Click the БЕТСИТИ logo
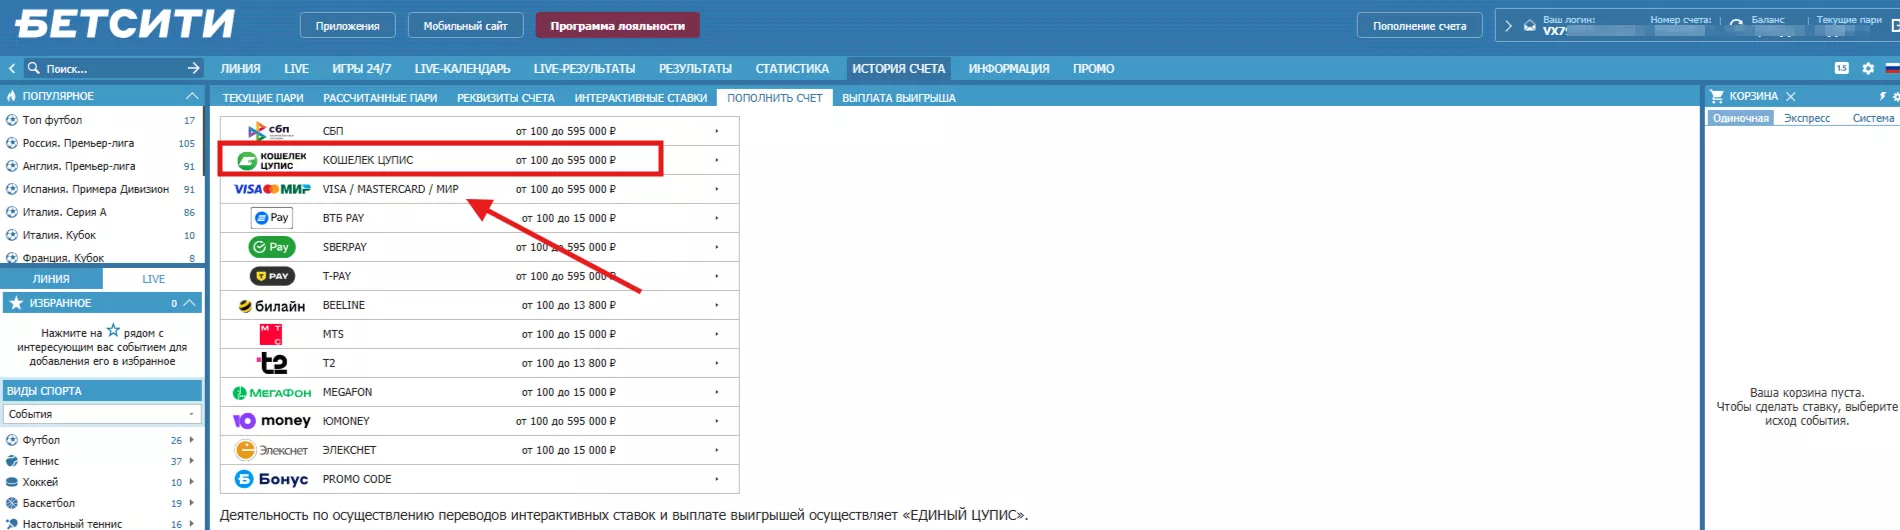This screenshot has height=530, width=1900. 125,24
